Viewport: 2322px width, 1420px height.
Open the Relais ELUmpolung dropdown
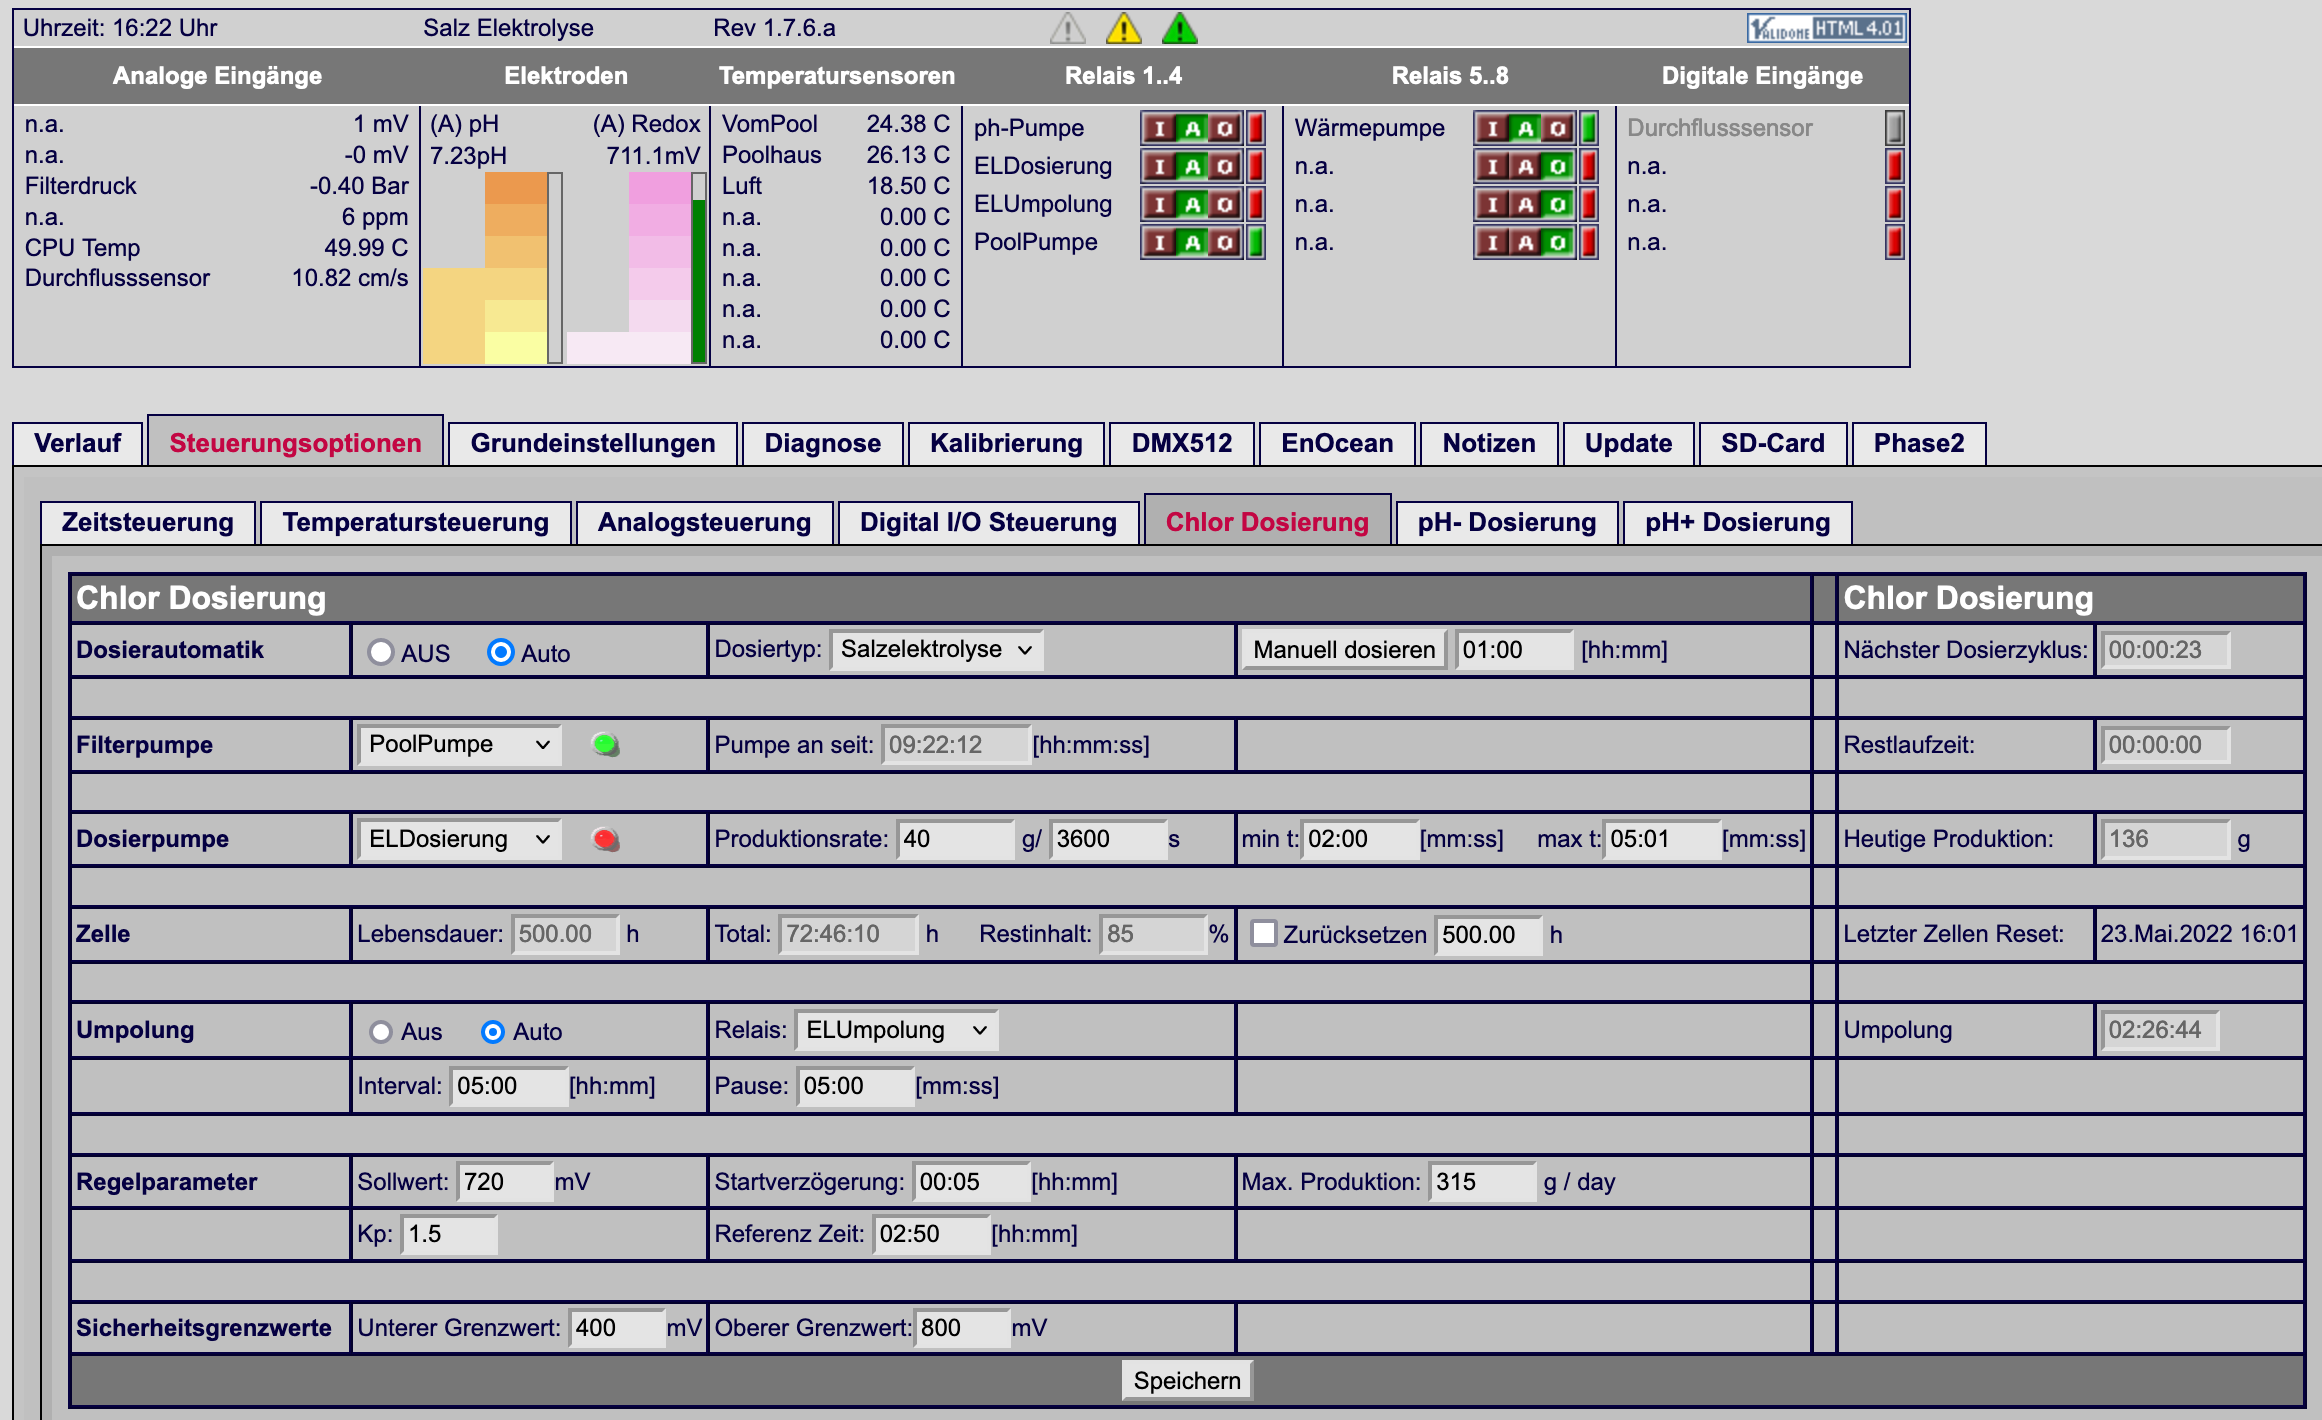point(896,1030)
